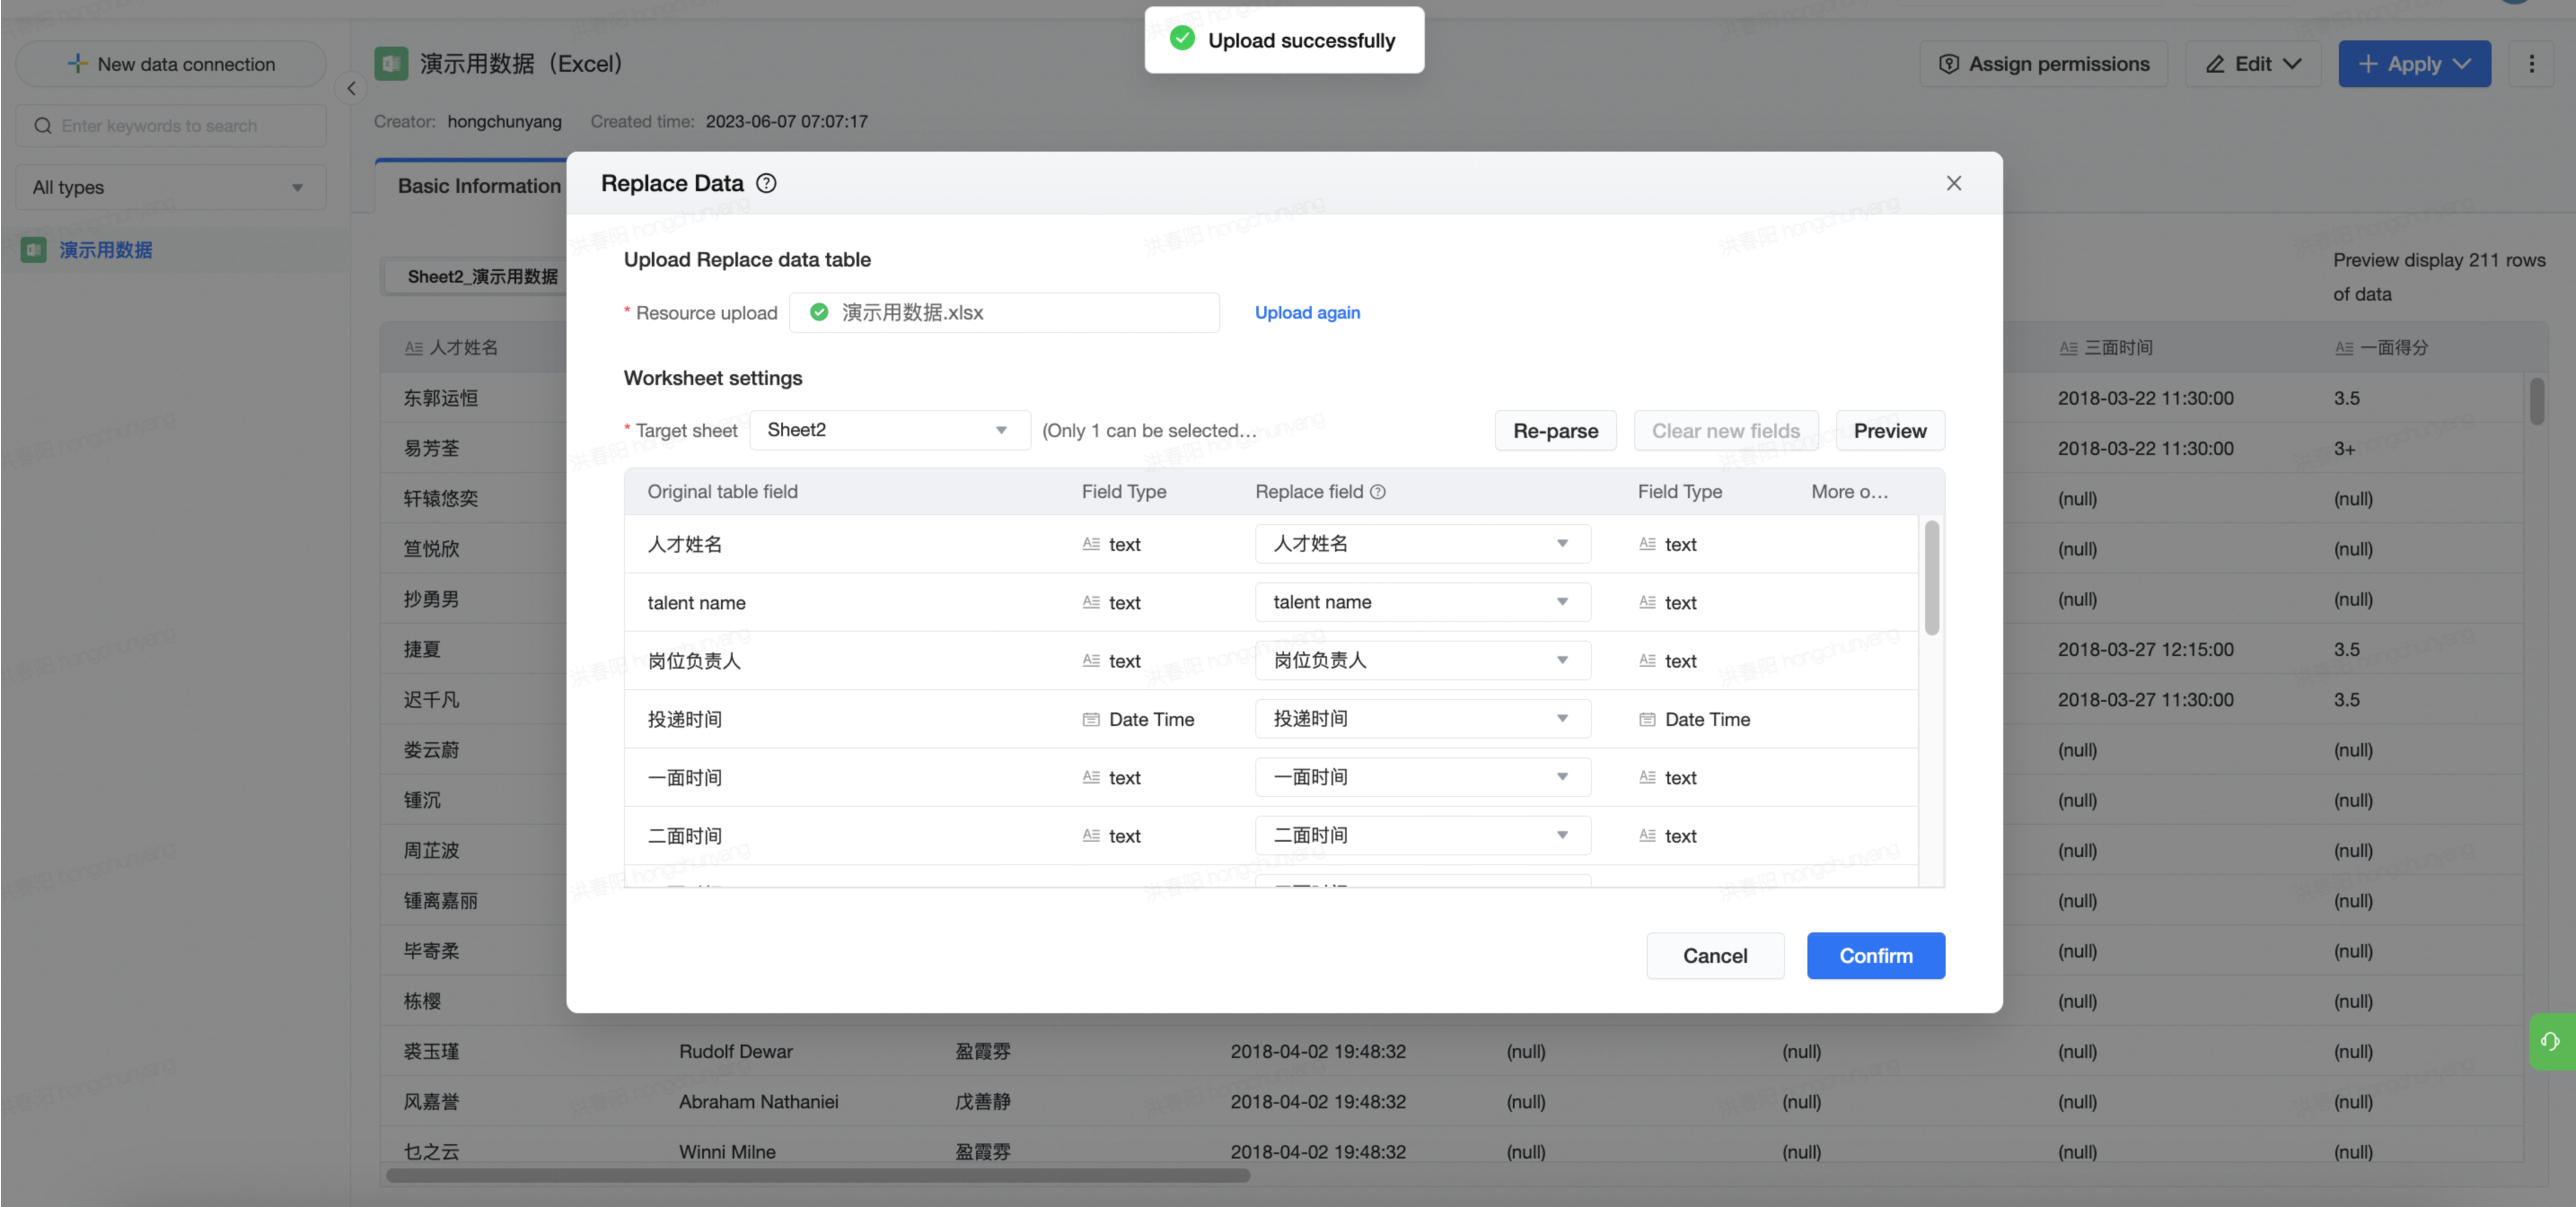Click the plus icon in New data connection
The width and height of the screenshot is (2576, 1207).
pos(77,64)
